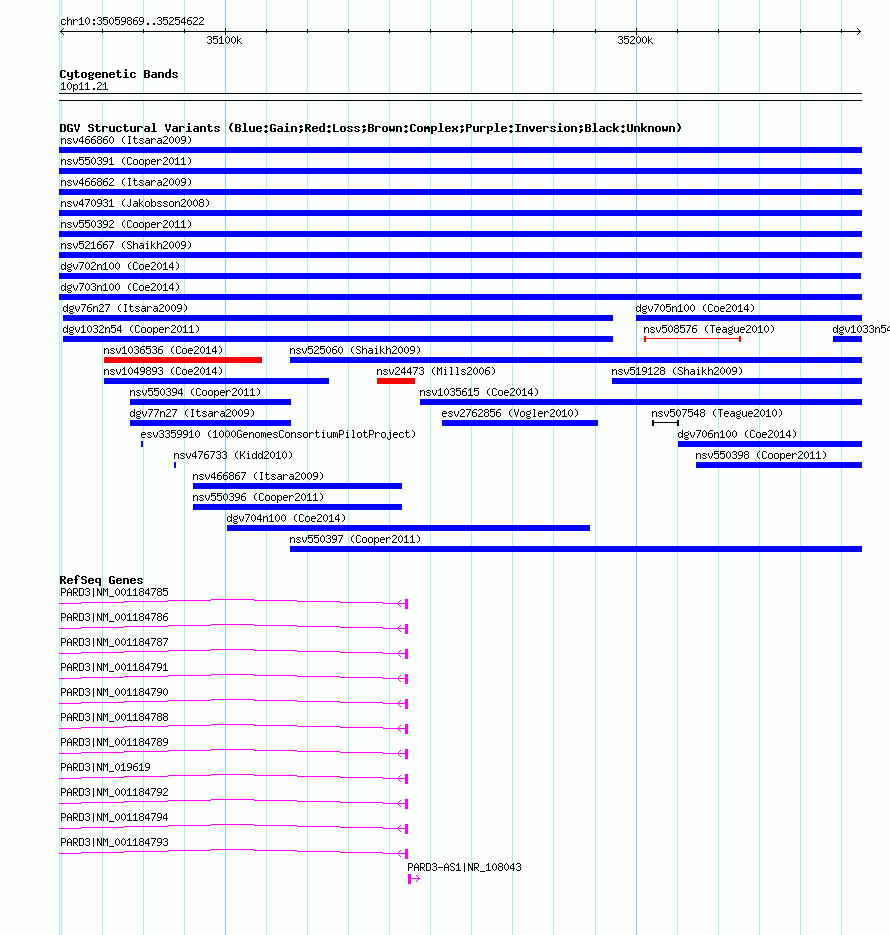
Task: Select the 10p11.21 band label
Action: point(84,86)
